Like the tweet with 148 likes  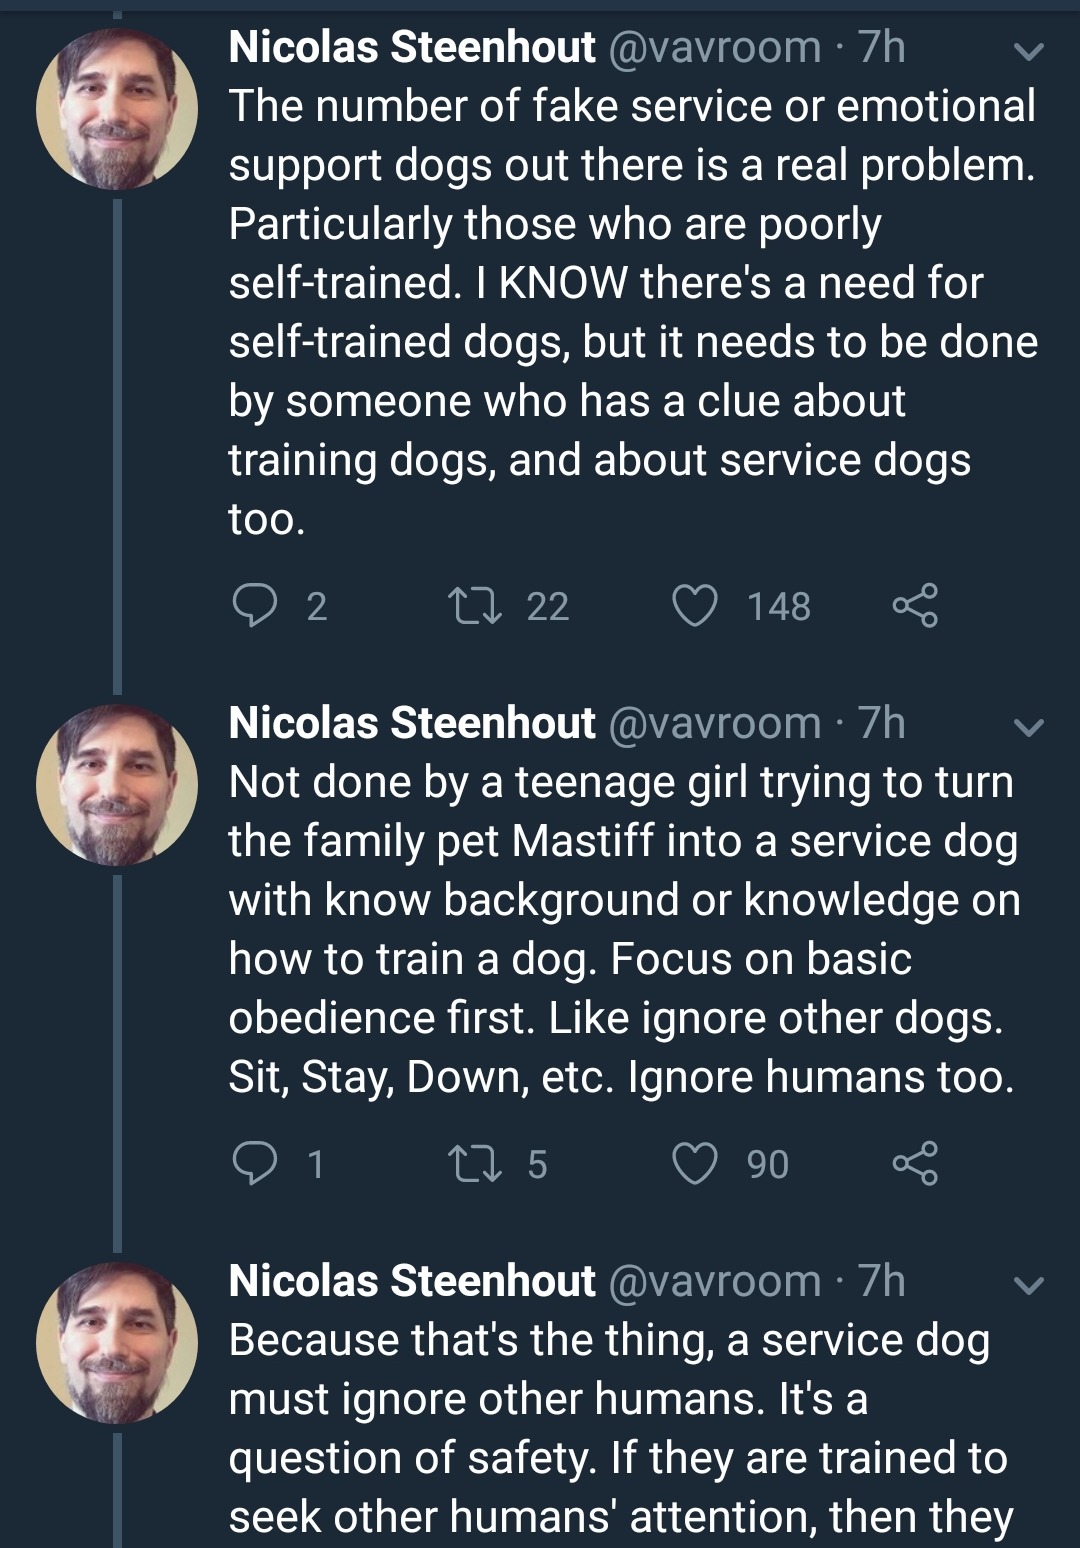pyautogui.click(x=695, y=605)
